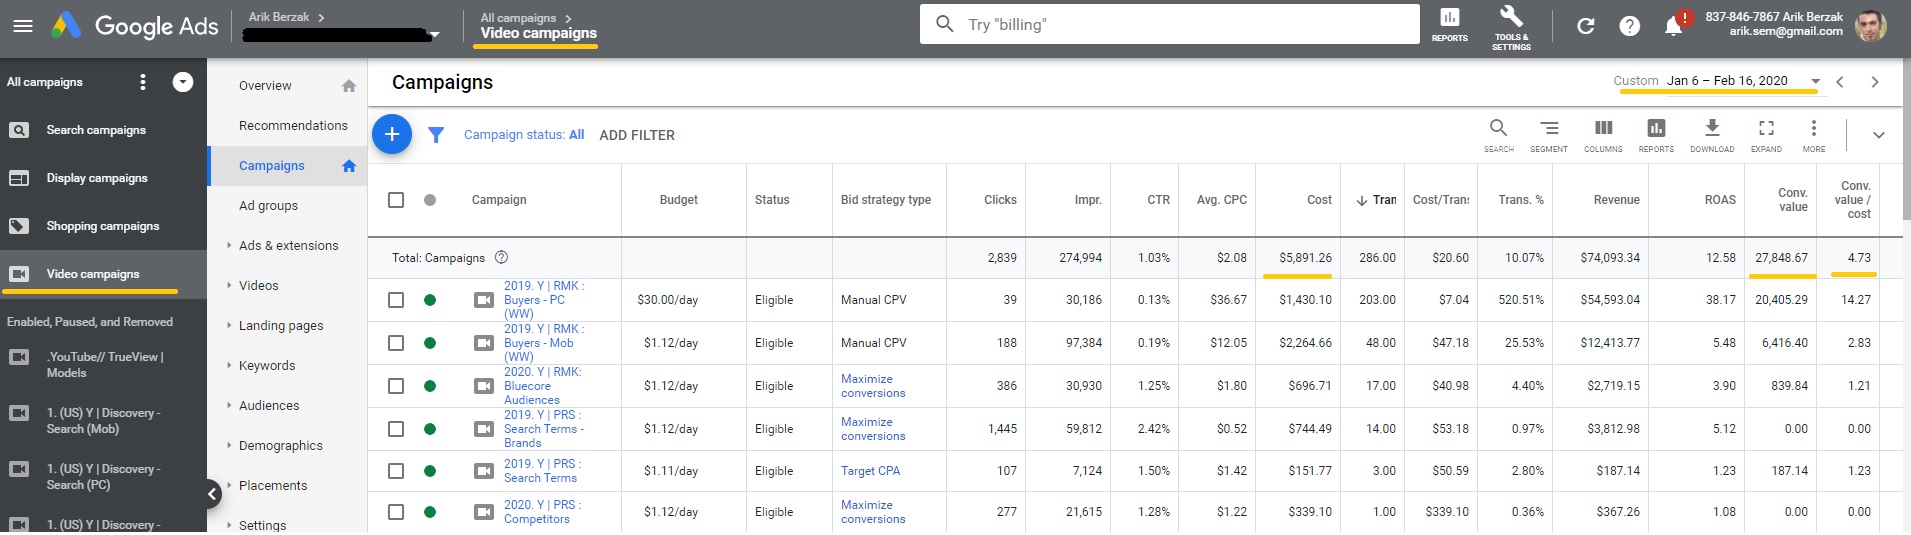Open the Columns tool
Viewport: 1911px width, 535px height.
1603,135
